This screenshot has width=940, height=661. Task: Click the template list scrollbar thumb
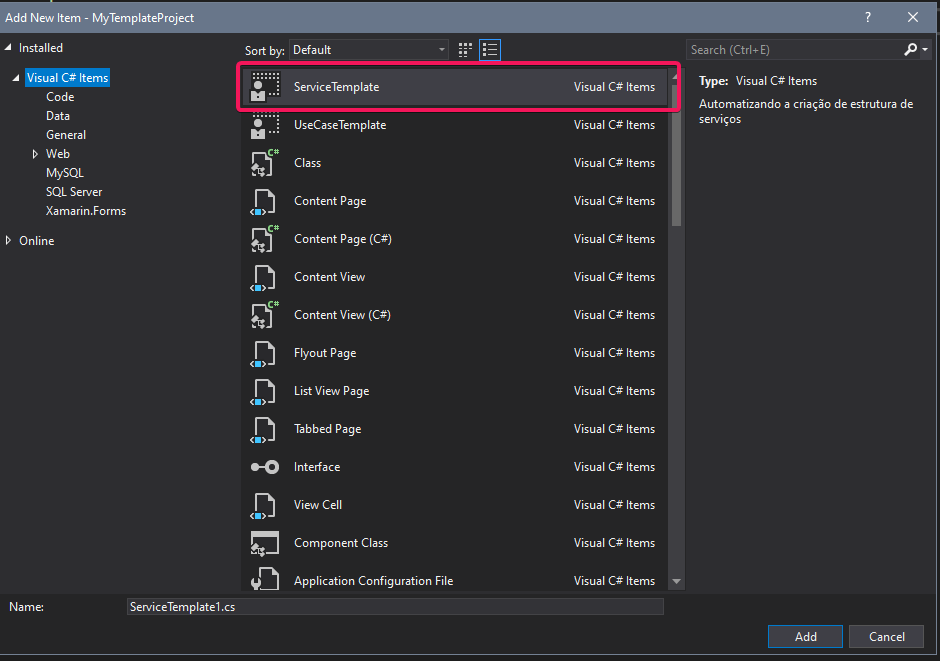[676, 155]
